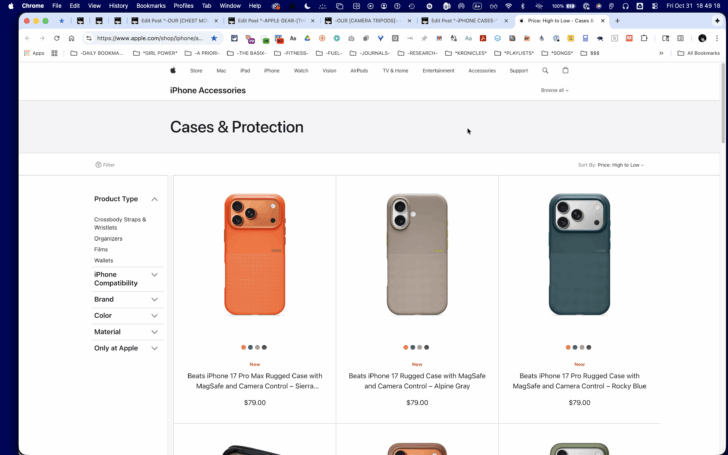Open the search magnifier icon on Apple nav
Screen dimensions: 728x455
[x=545, y=71]
